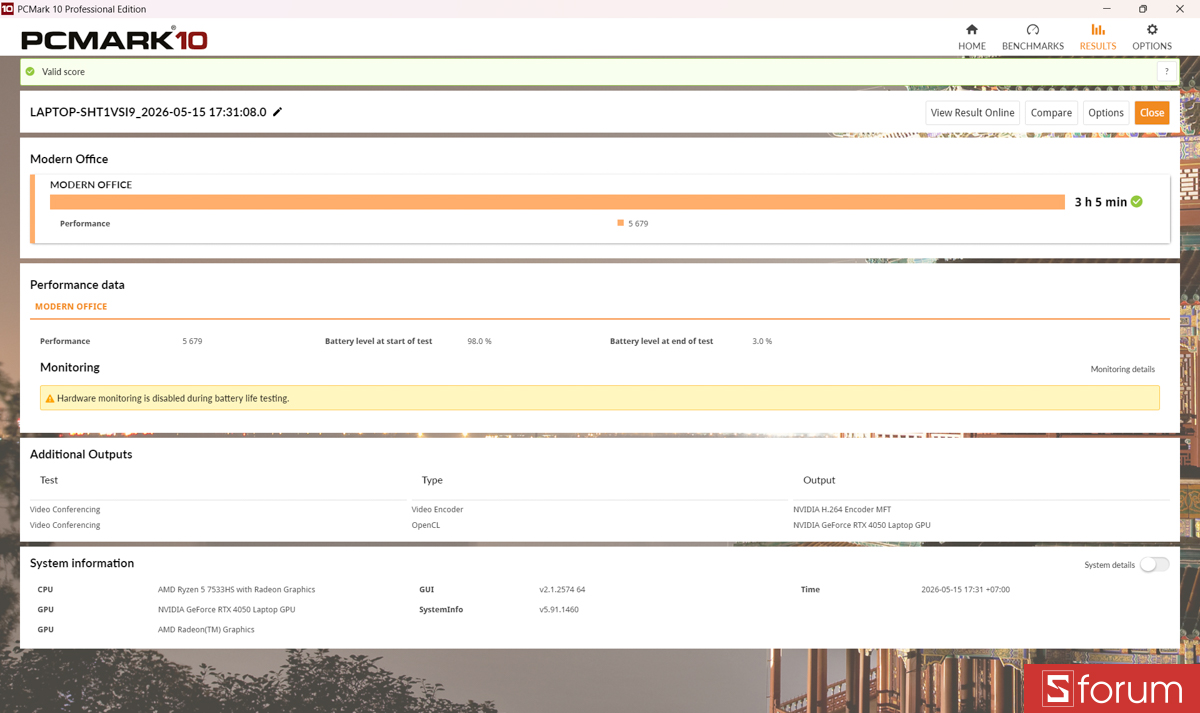Minimize the PCMark 10 window

pyautogui.click(x=1106, y=9)
